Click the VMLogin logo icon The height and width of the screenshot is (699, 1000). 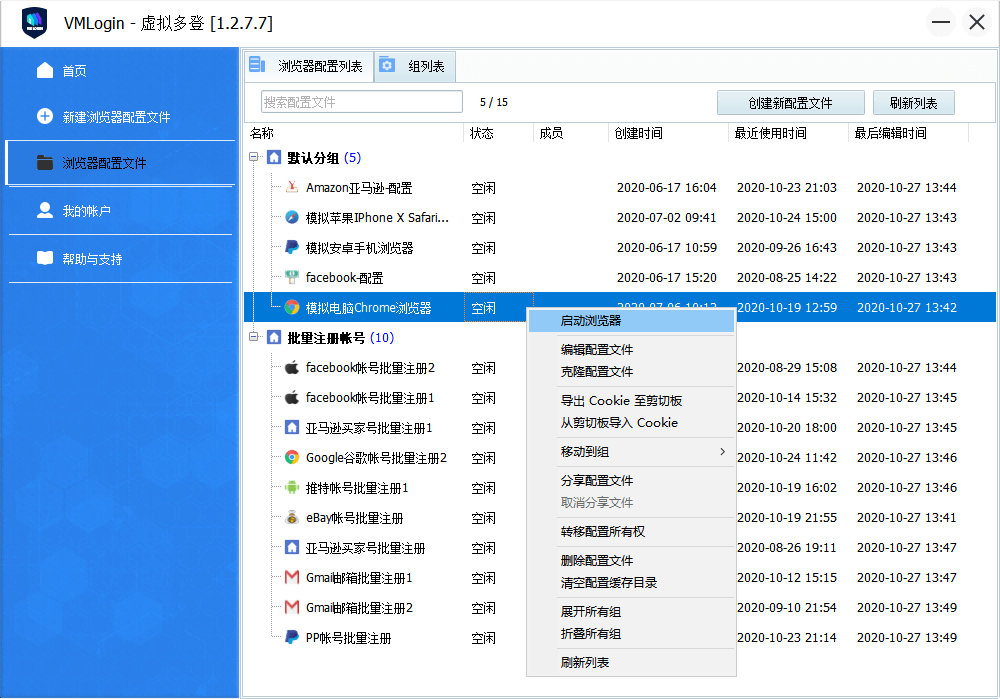pos(34,23)
